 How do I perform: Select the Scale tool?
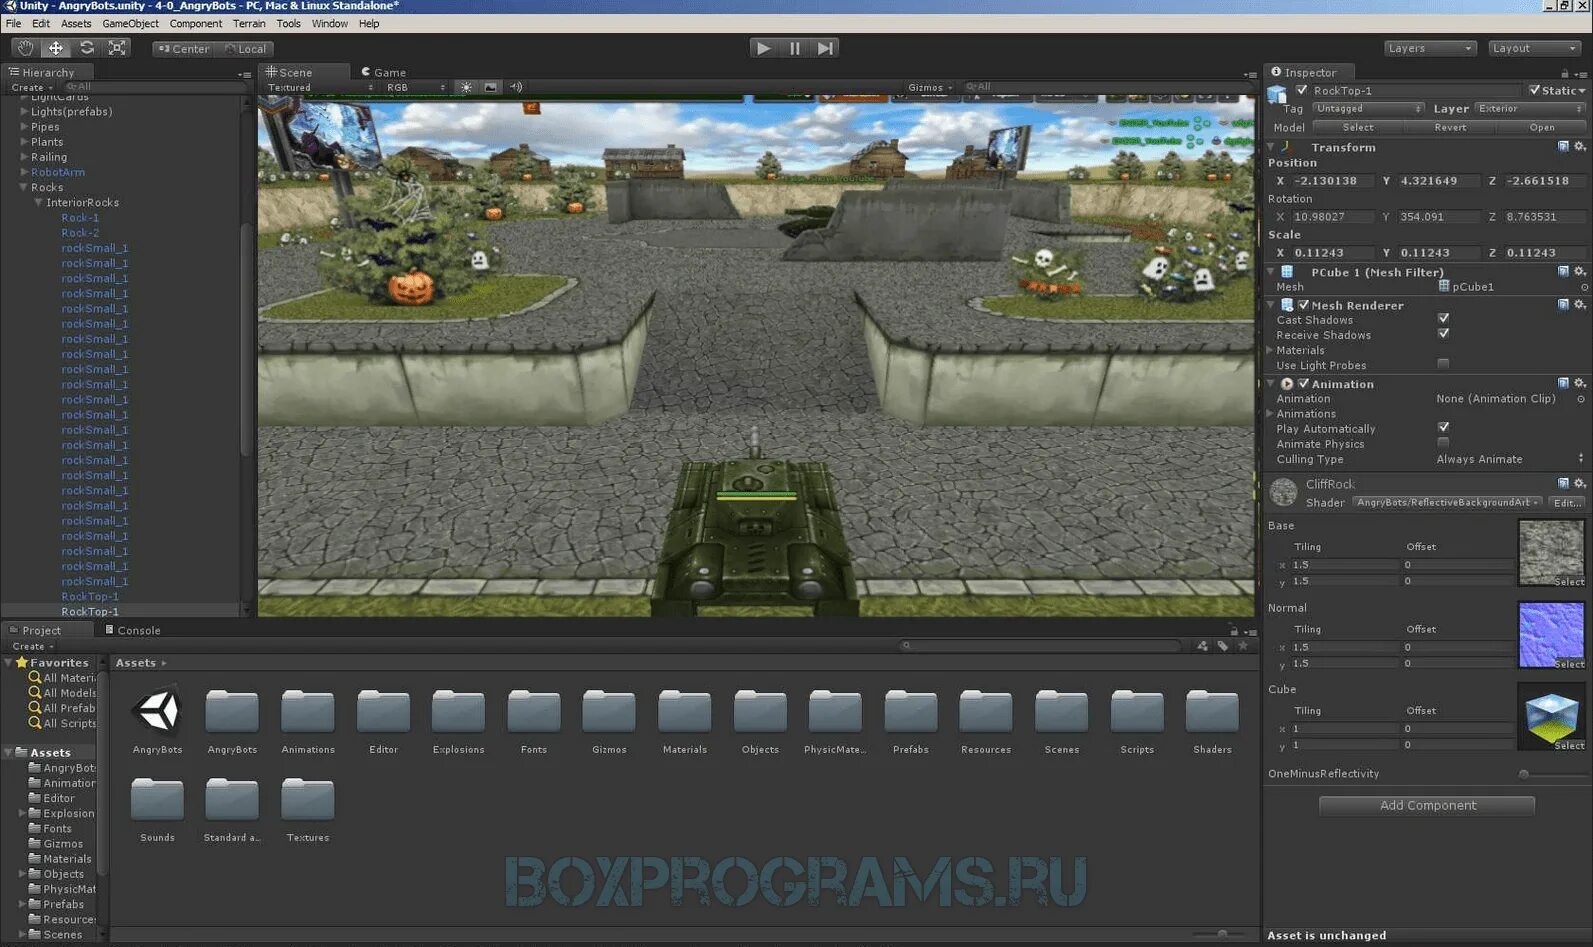click(117, 48)
